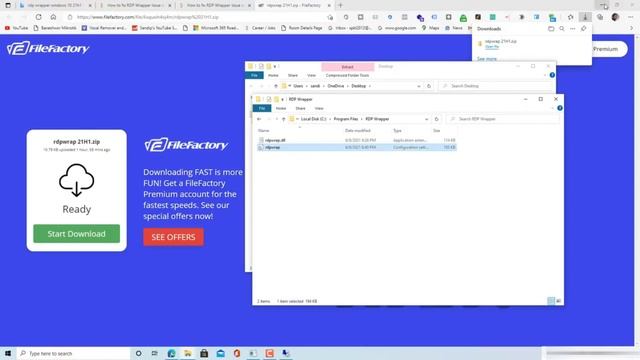The image size is (640, 360).
Task: Go to the browser home page
Action: click(x=53, y=17)
